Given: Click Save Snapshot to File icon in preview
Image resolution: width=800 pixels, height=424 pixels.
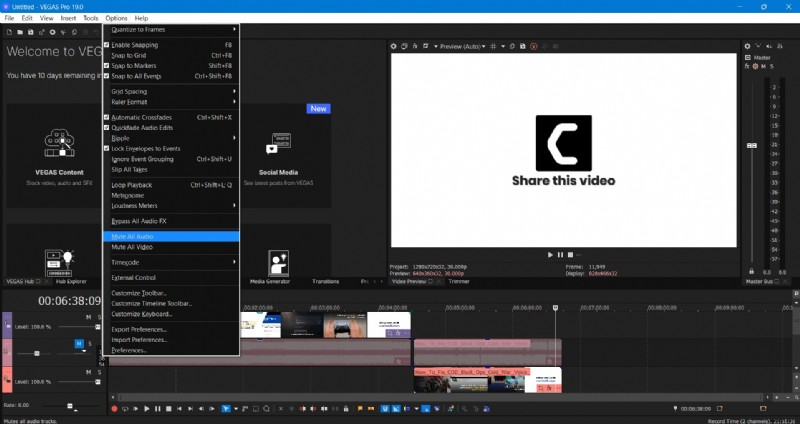Looking at the screenshot, I should (x=522, y=46).
